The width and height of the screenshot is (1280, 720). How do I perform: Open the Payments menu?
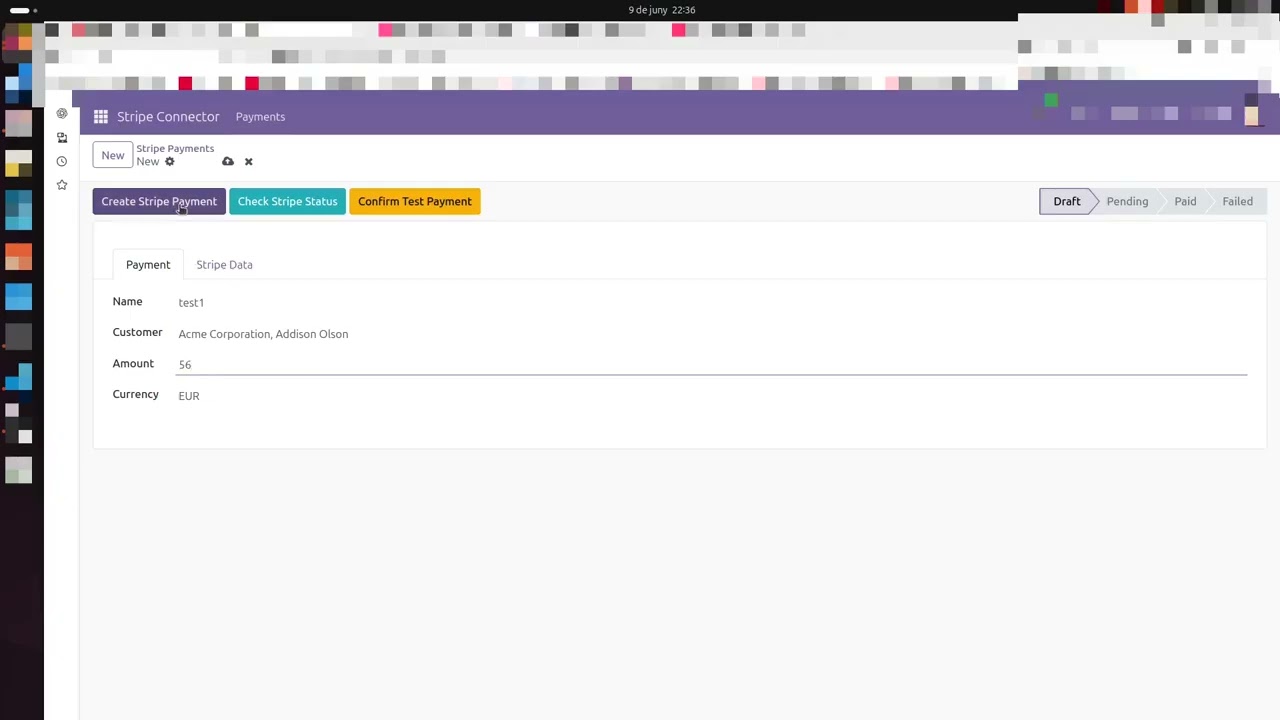tap(260, 117)
